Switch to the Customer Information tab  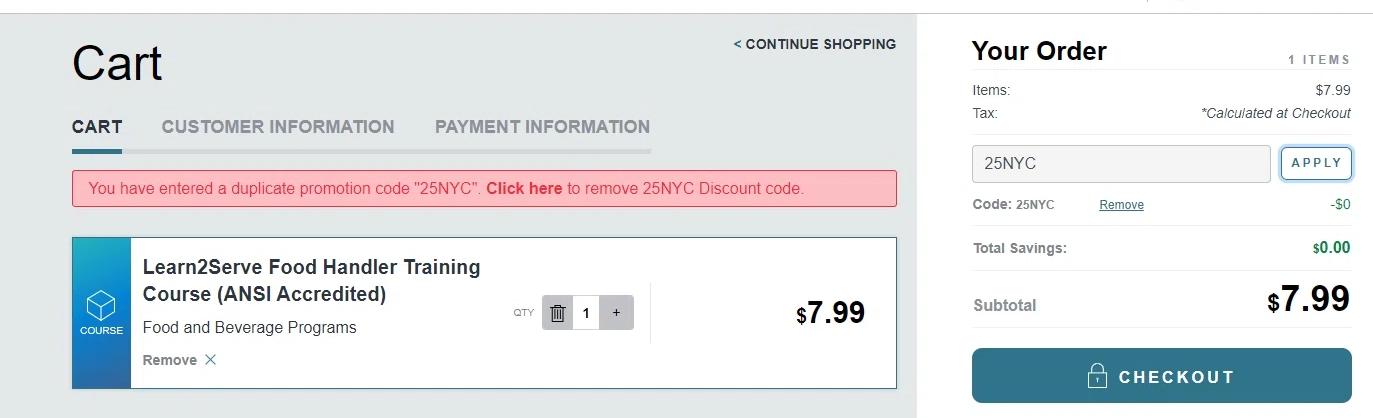278,127
